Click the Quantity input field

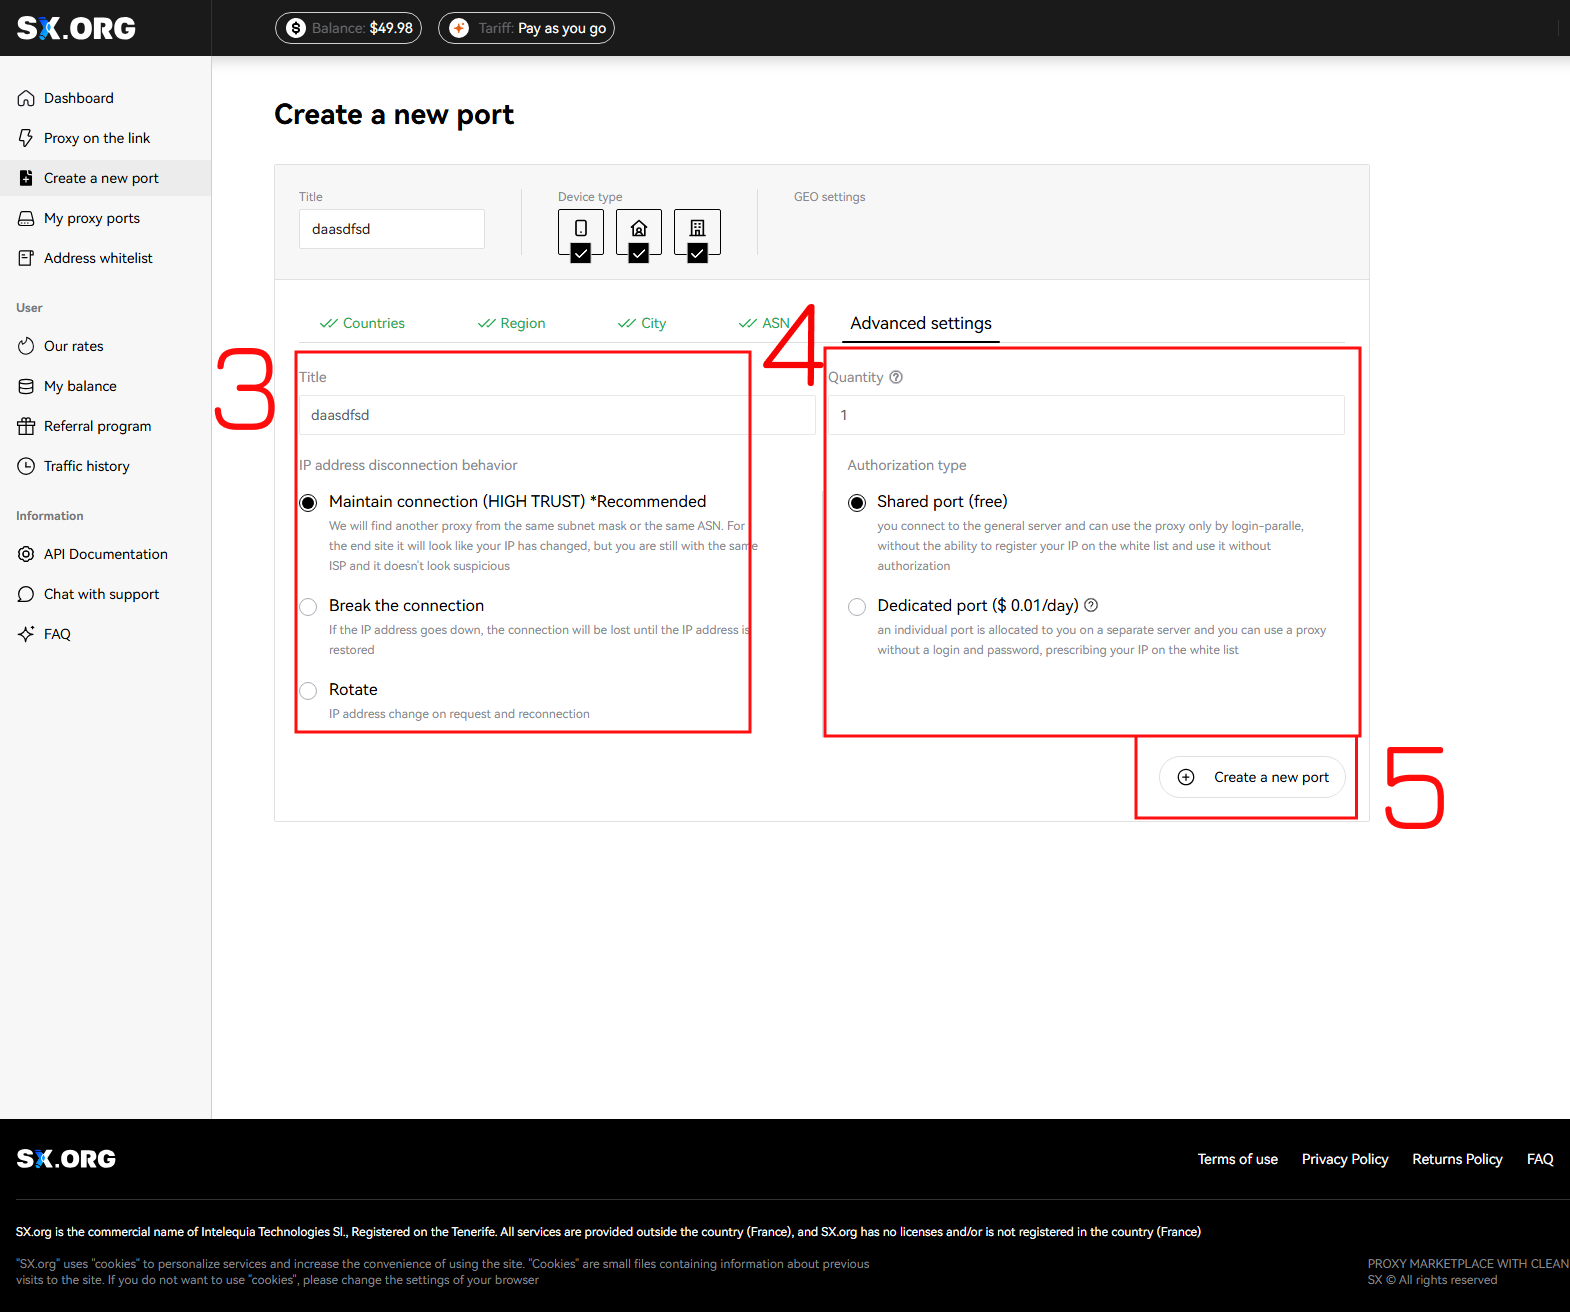click(1086, 415)
